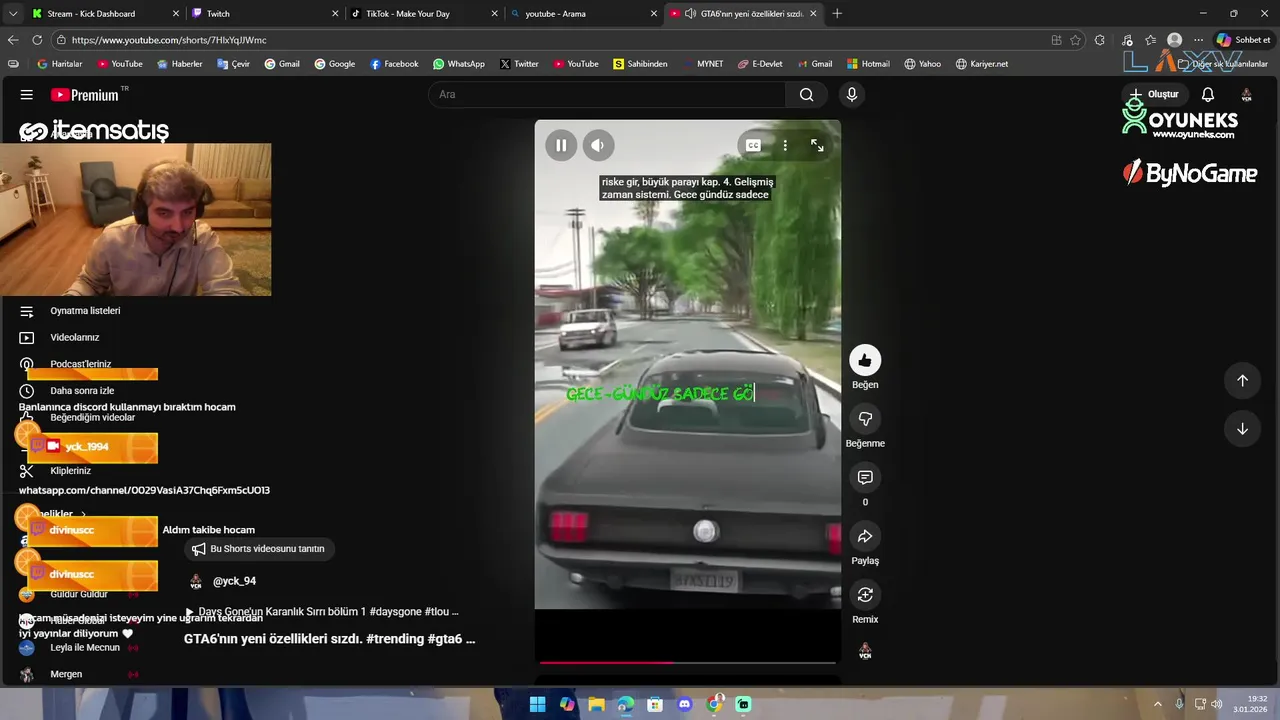This screenshot has width=1280, height=720.
Task: Open the Sahibinden bookmark
Action: pos(641,64)
